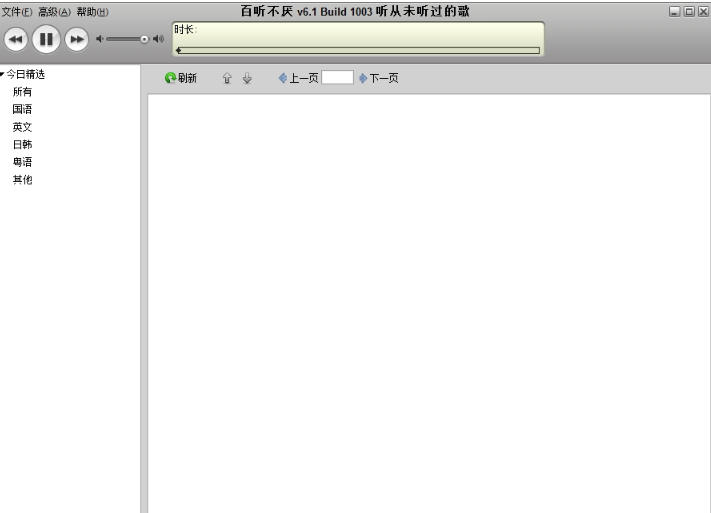711x513 pixels.
Task: Select 英文 category in sidebar
Action: coord(22,127)
